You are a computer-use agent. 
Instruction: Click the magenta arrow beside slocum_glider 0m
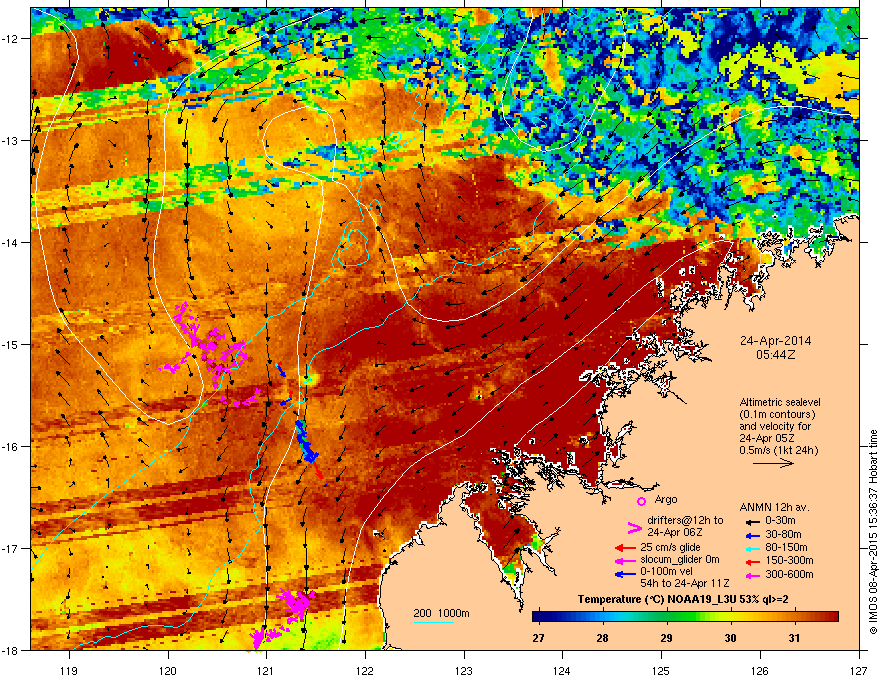(625, 560)
